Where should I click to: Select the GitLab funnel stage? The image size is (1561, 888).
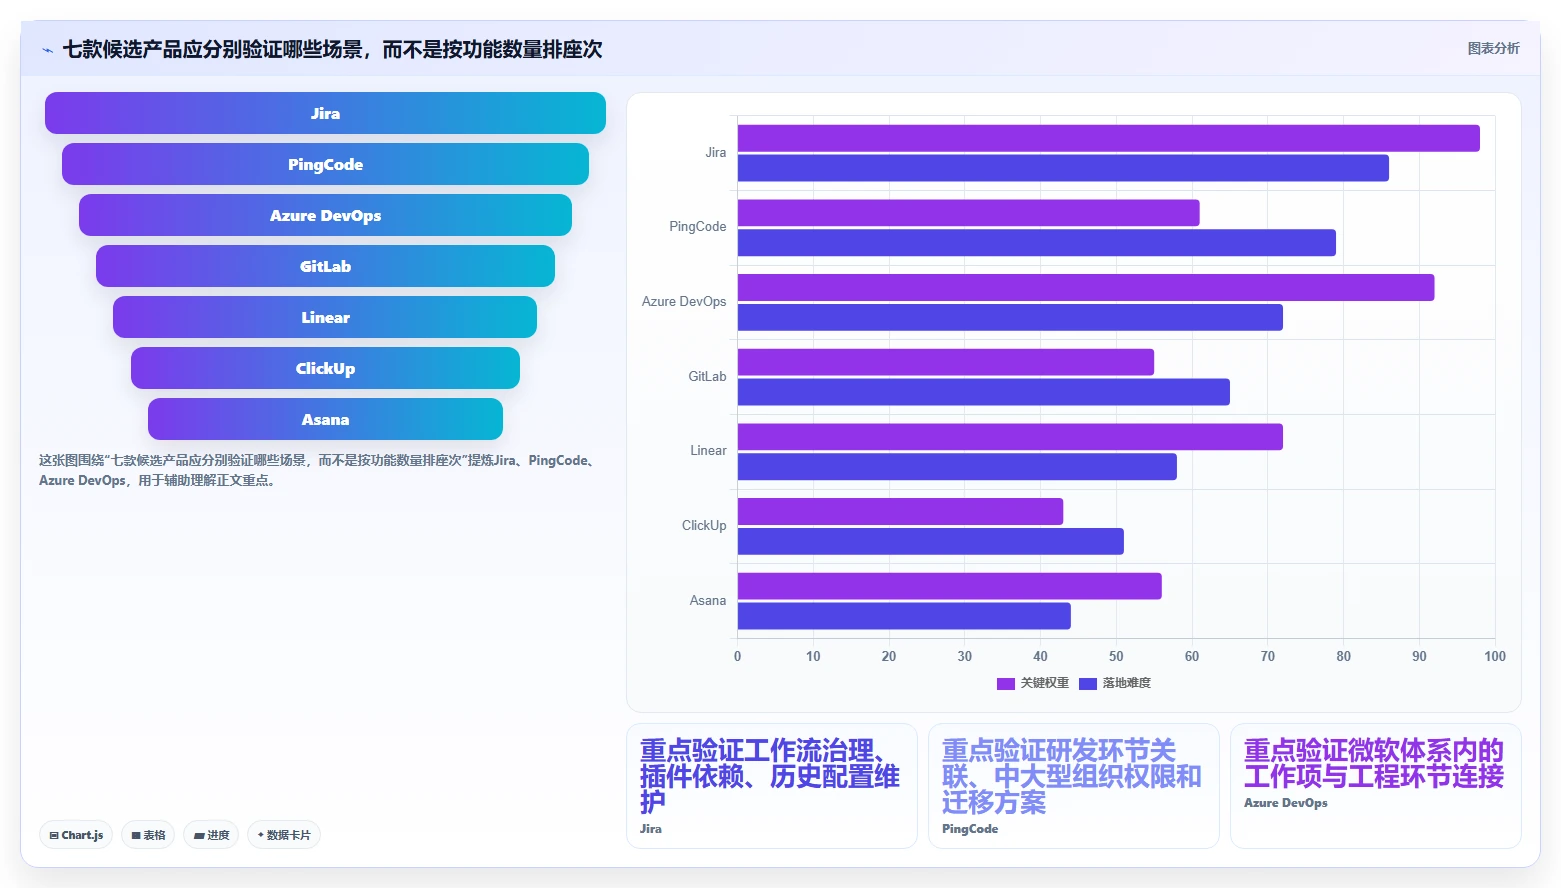(325, 266)
